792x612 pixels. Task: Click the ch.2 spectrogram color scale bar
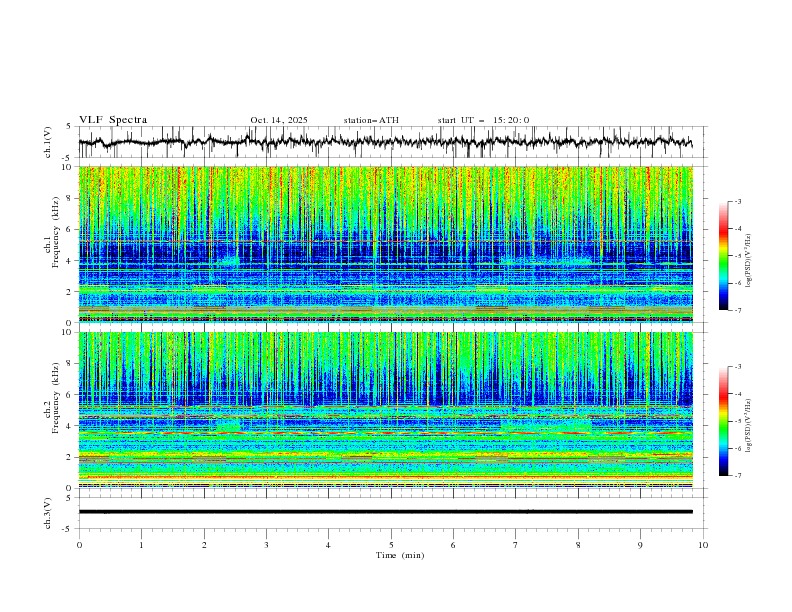point(723,421)
